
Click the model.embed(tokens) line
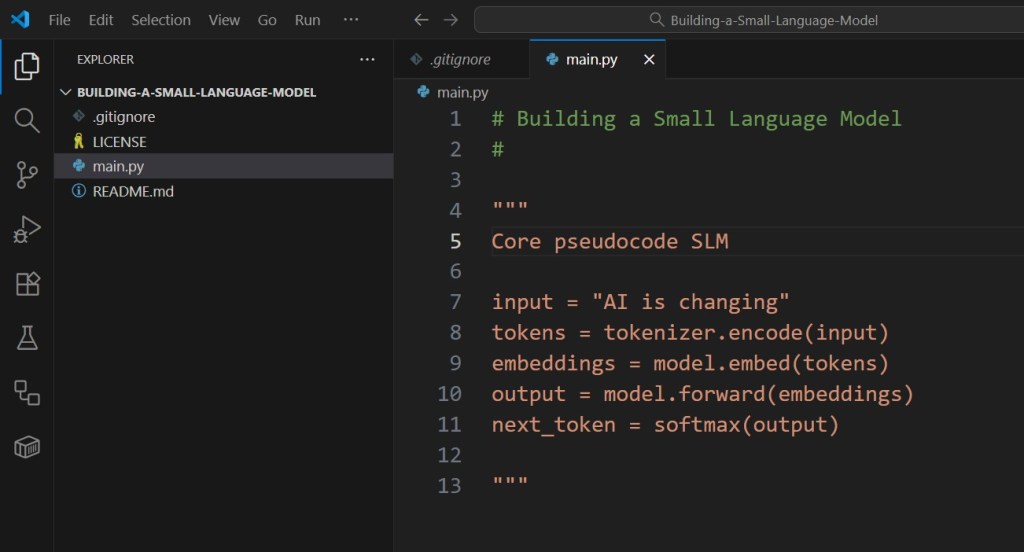[690, 363]
